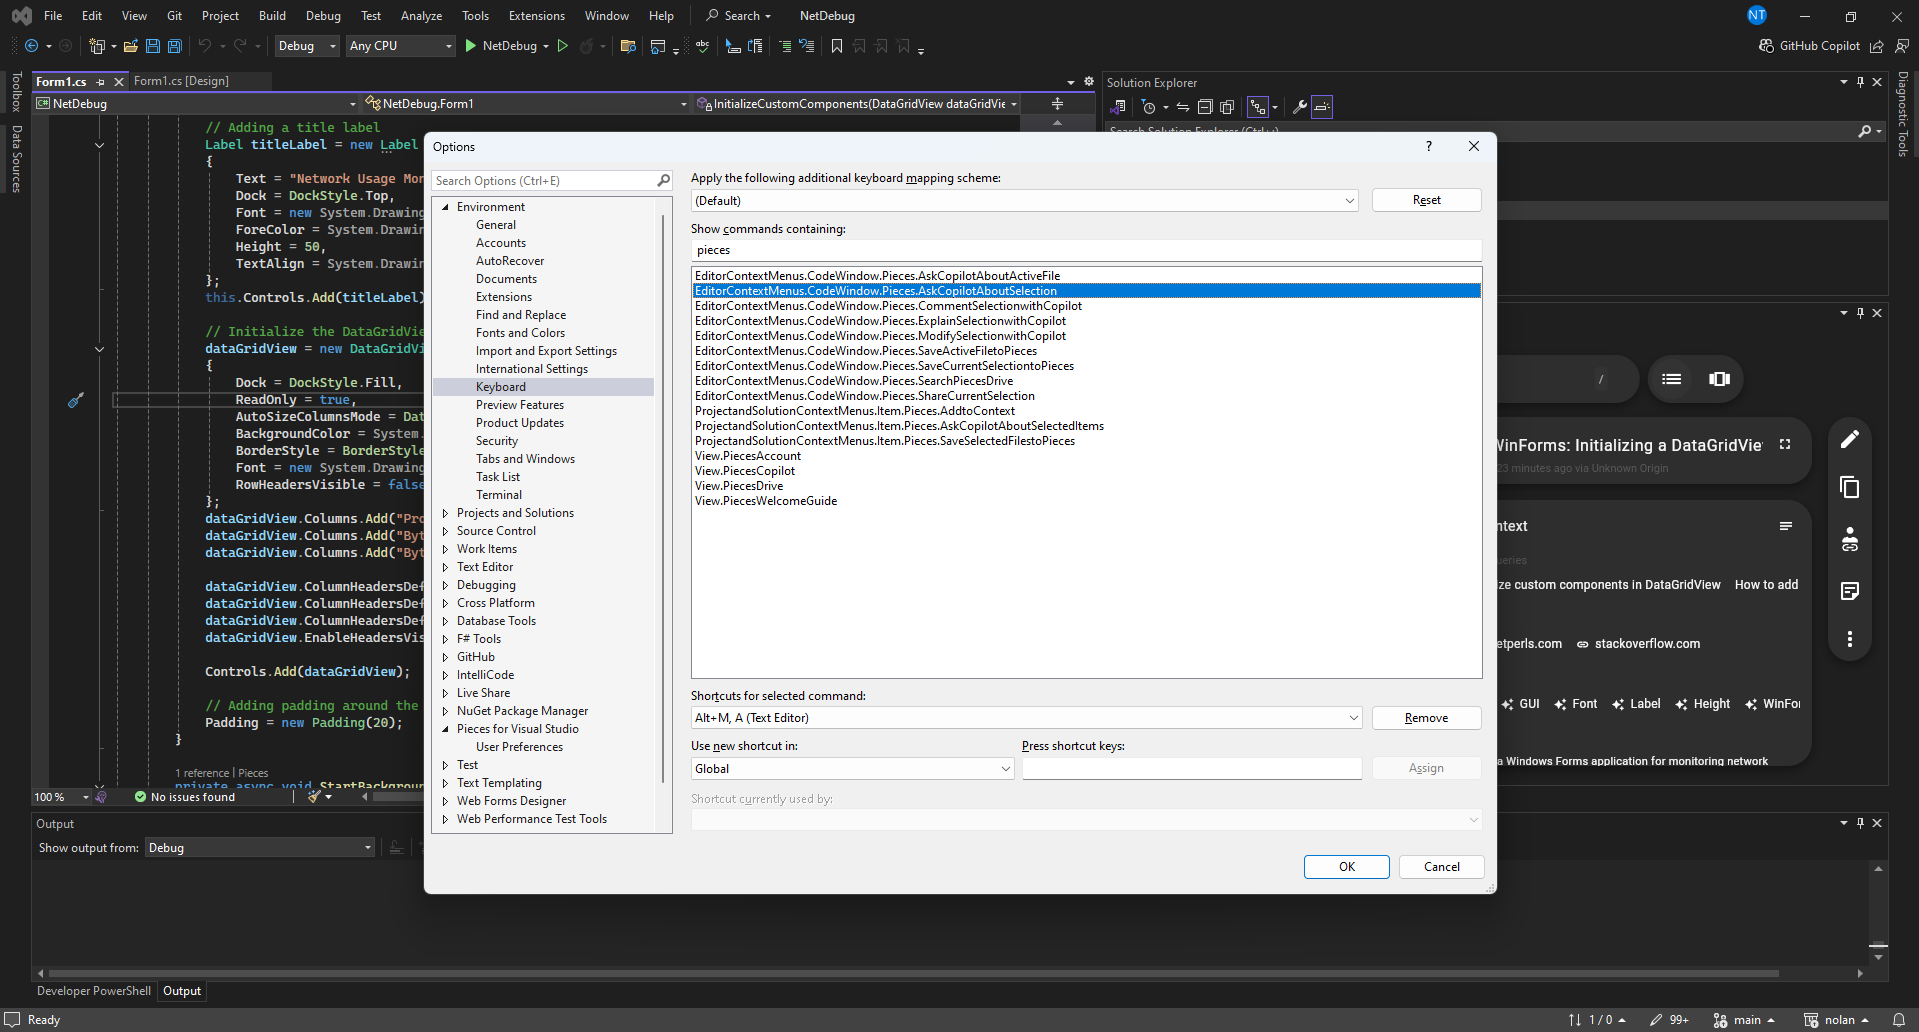The height and width of the screenshot is (1032, 1919).
Task: Click Pieces vertical three-dot more icon
Action: coord(1850,639)
